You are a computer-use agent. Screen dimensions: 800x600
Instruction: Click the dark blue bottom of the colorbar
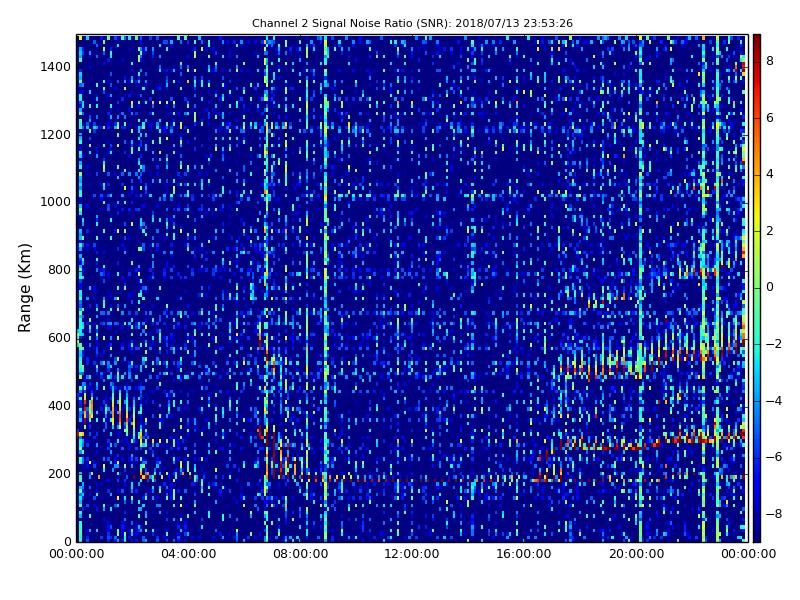[757, 535]
